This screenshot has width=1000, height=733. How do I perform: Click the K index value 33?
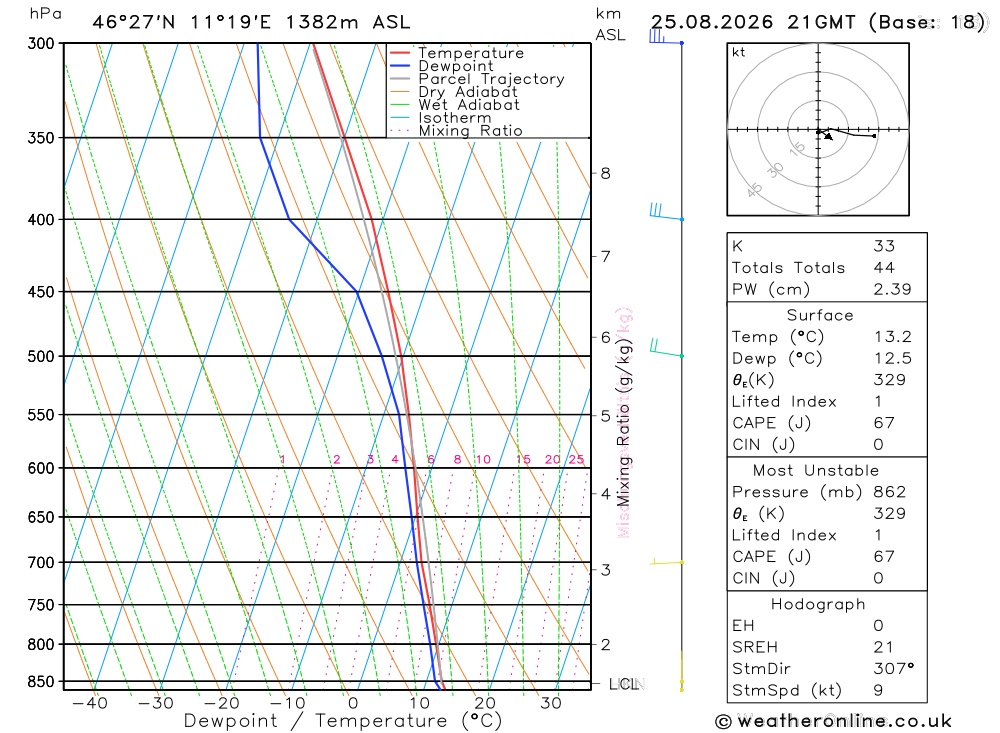pyautogui.click(x=884, y=246)
